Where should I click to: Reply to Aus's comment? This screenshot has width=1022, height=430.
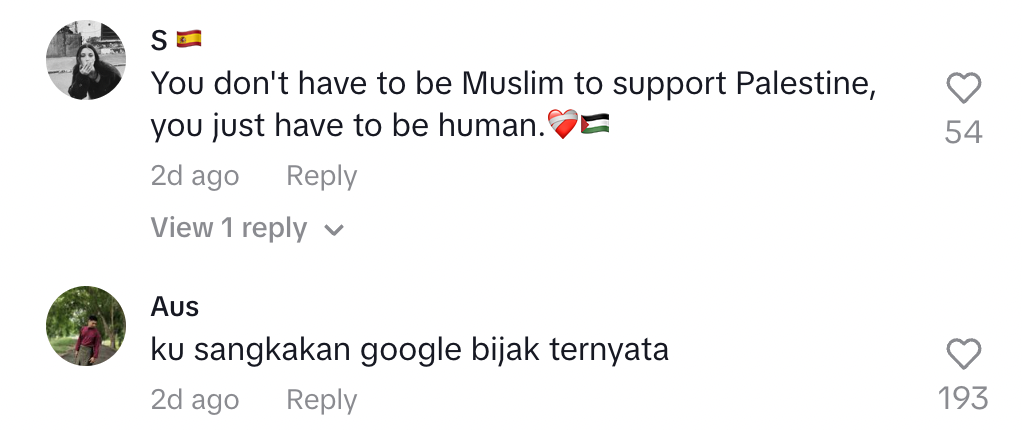click(x=321, y=400)
